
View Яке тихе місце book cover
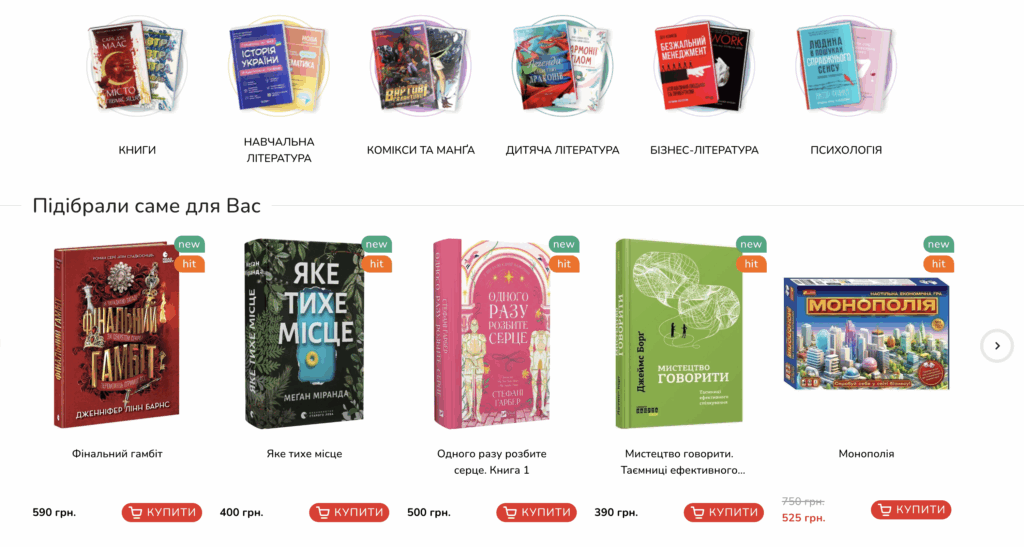(x=304, y=333)
